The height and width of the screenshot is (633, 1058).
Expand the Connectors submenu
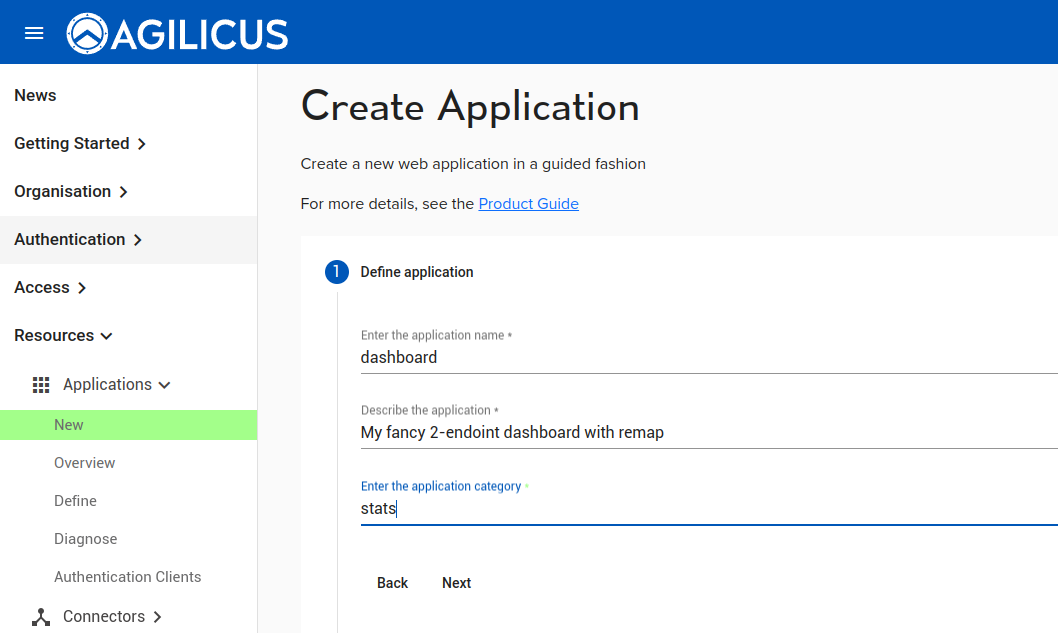click(157, 617)
